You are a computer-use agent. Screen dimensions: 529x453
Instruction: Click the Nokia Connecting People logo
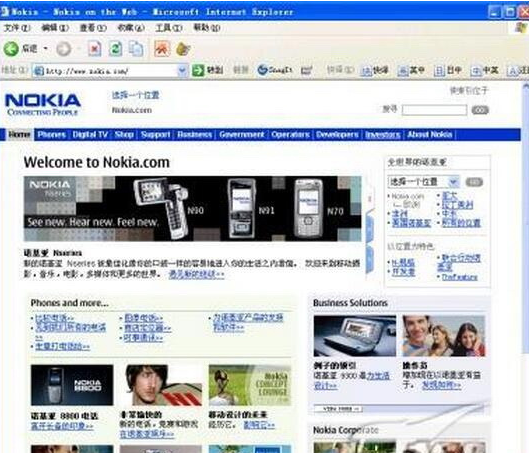[43, 105]
